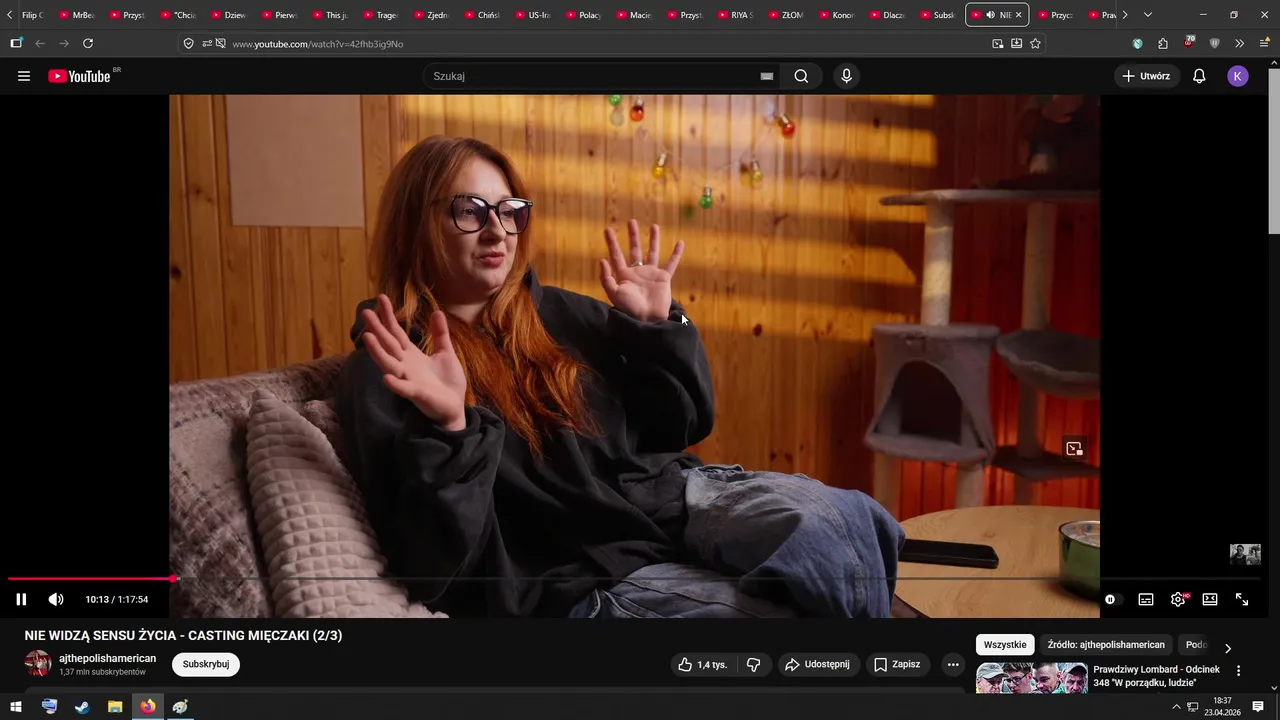Screen dimensions: 1280x720
Task: Open YouTube notifications bell
Action: coord(1199,76)
